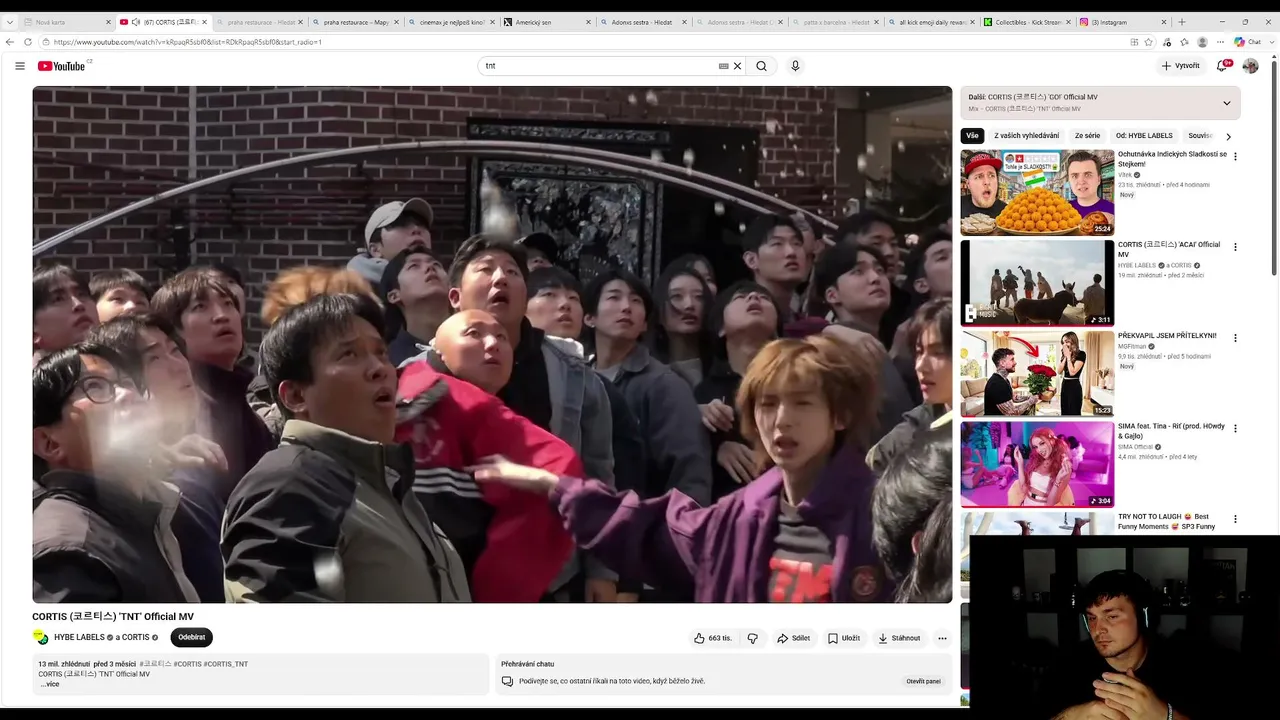Open more actions menu below the video
Screen dimensions: 1280x720
(x=942, y=638)
